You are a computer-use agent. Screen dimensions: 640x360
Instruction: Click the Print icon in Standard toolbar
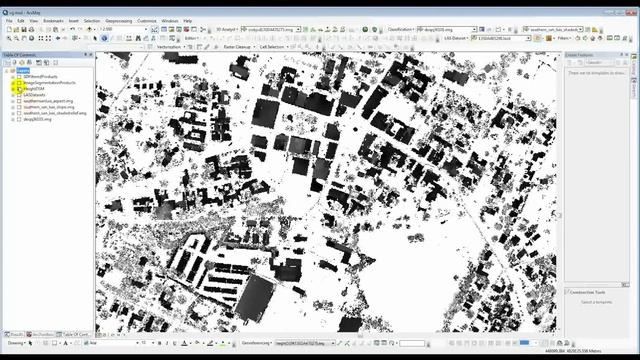tap(31, 29)
